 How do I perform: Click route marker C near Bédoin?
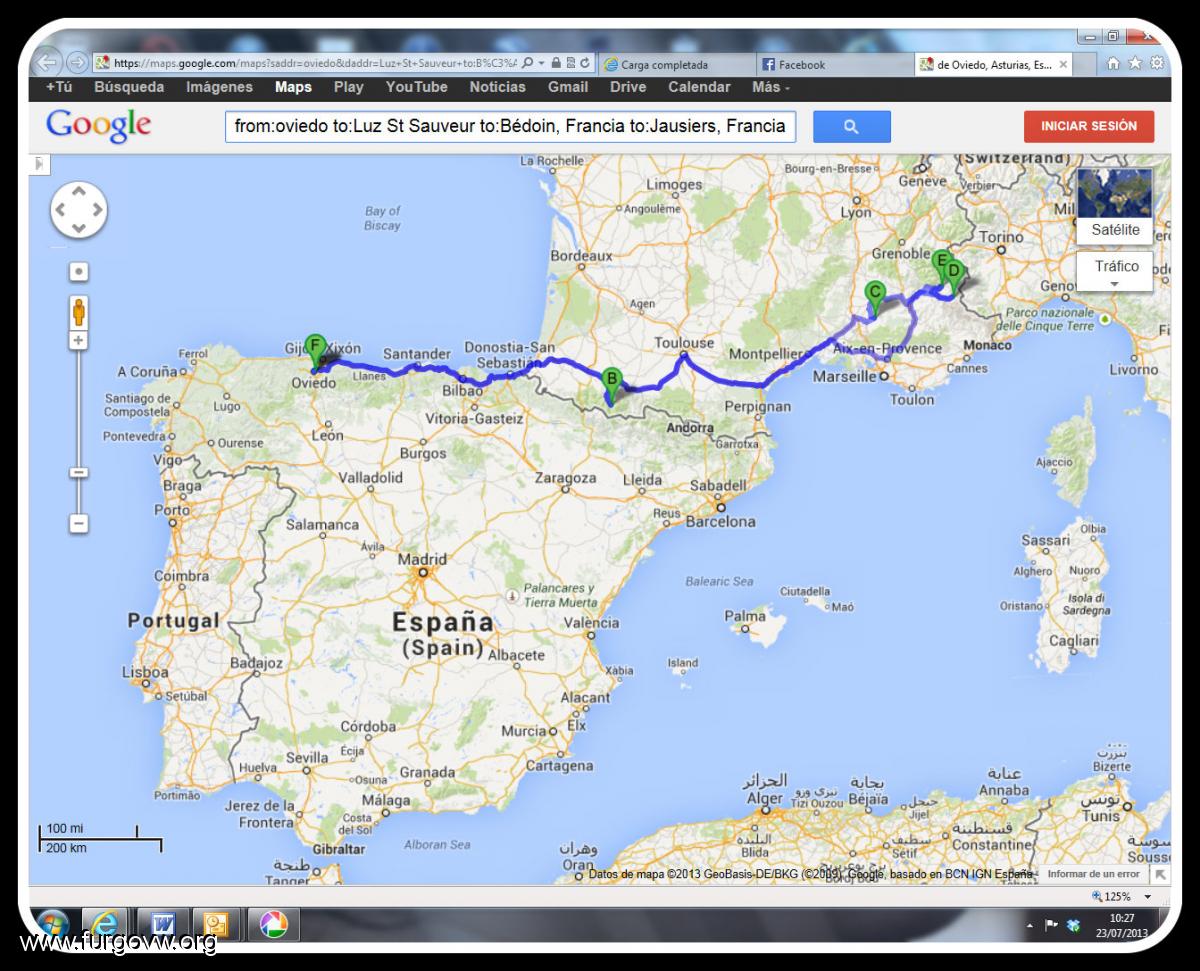point(875,297)
